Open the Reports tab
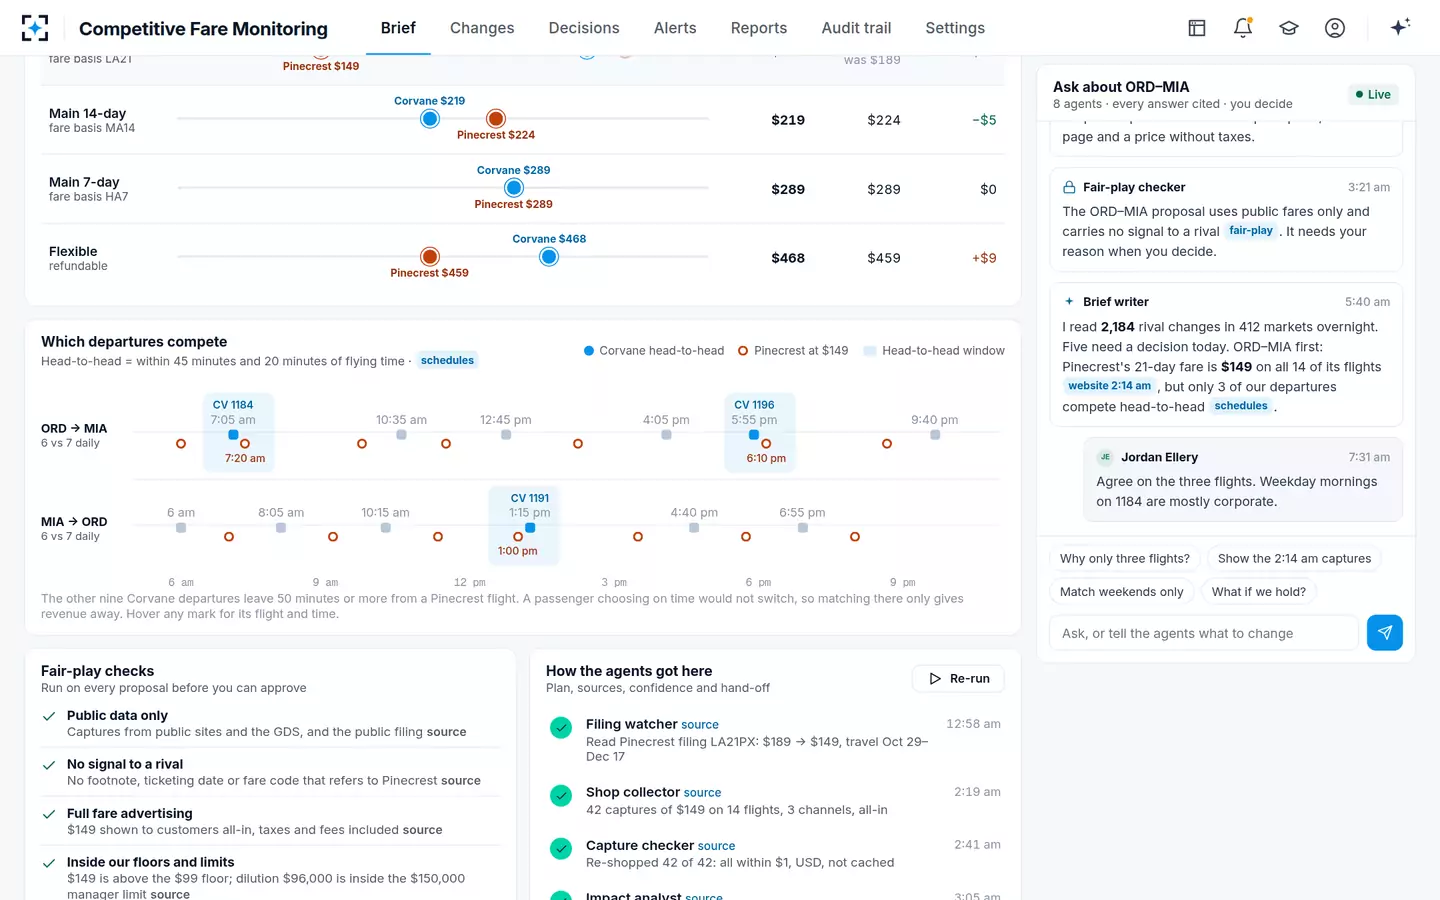This screenshot has width=1440, height=900. point(759,28)
